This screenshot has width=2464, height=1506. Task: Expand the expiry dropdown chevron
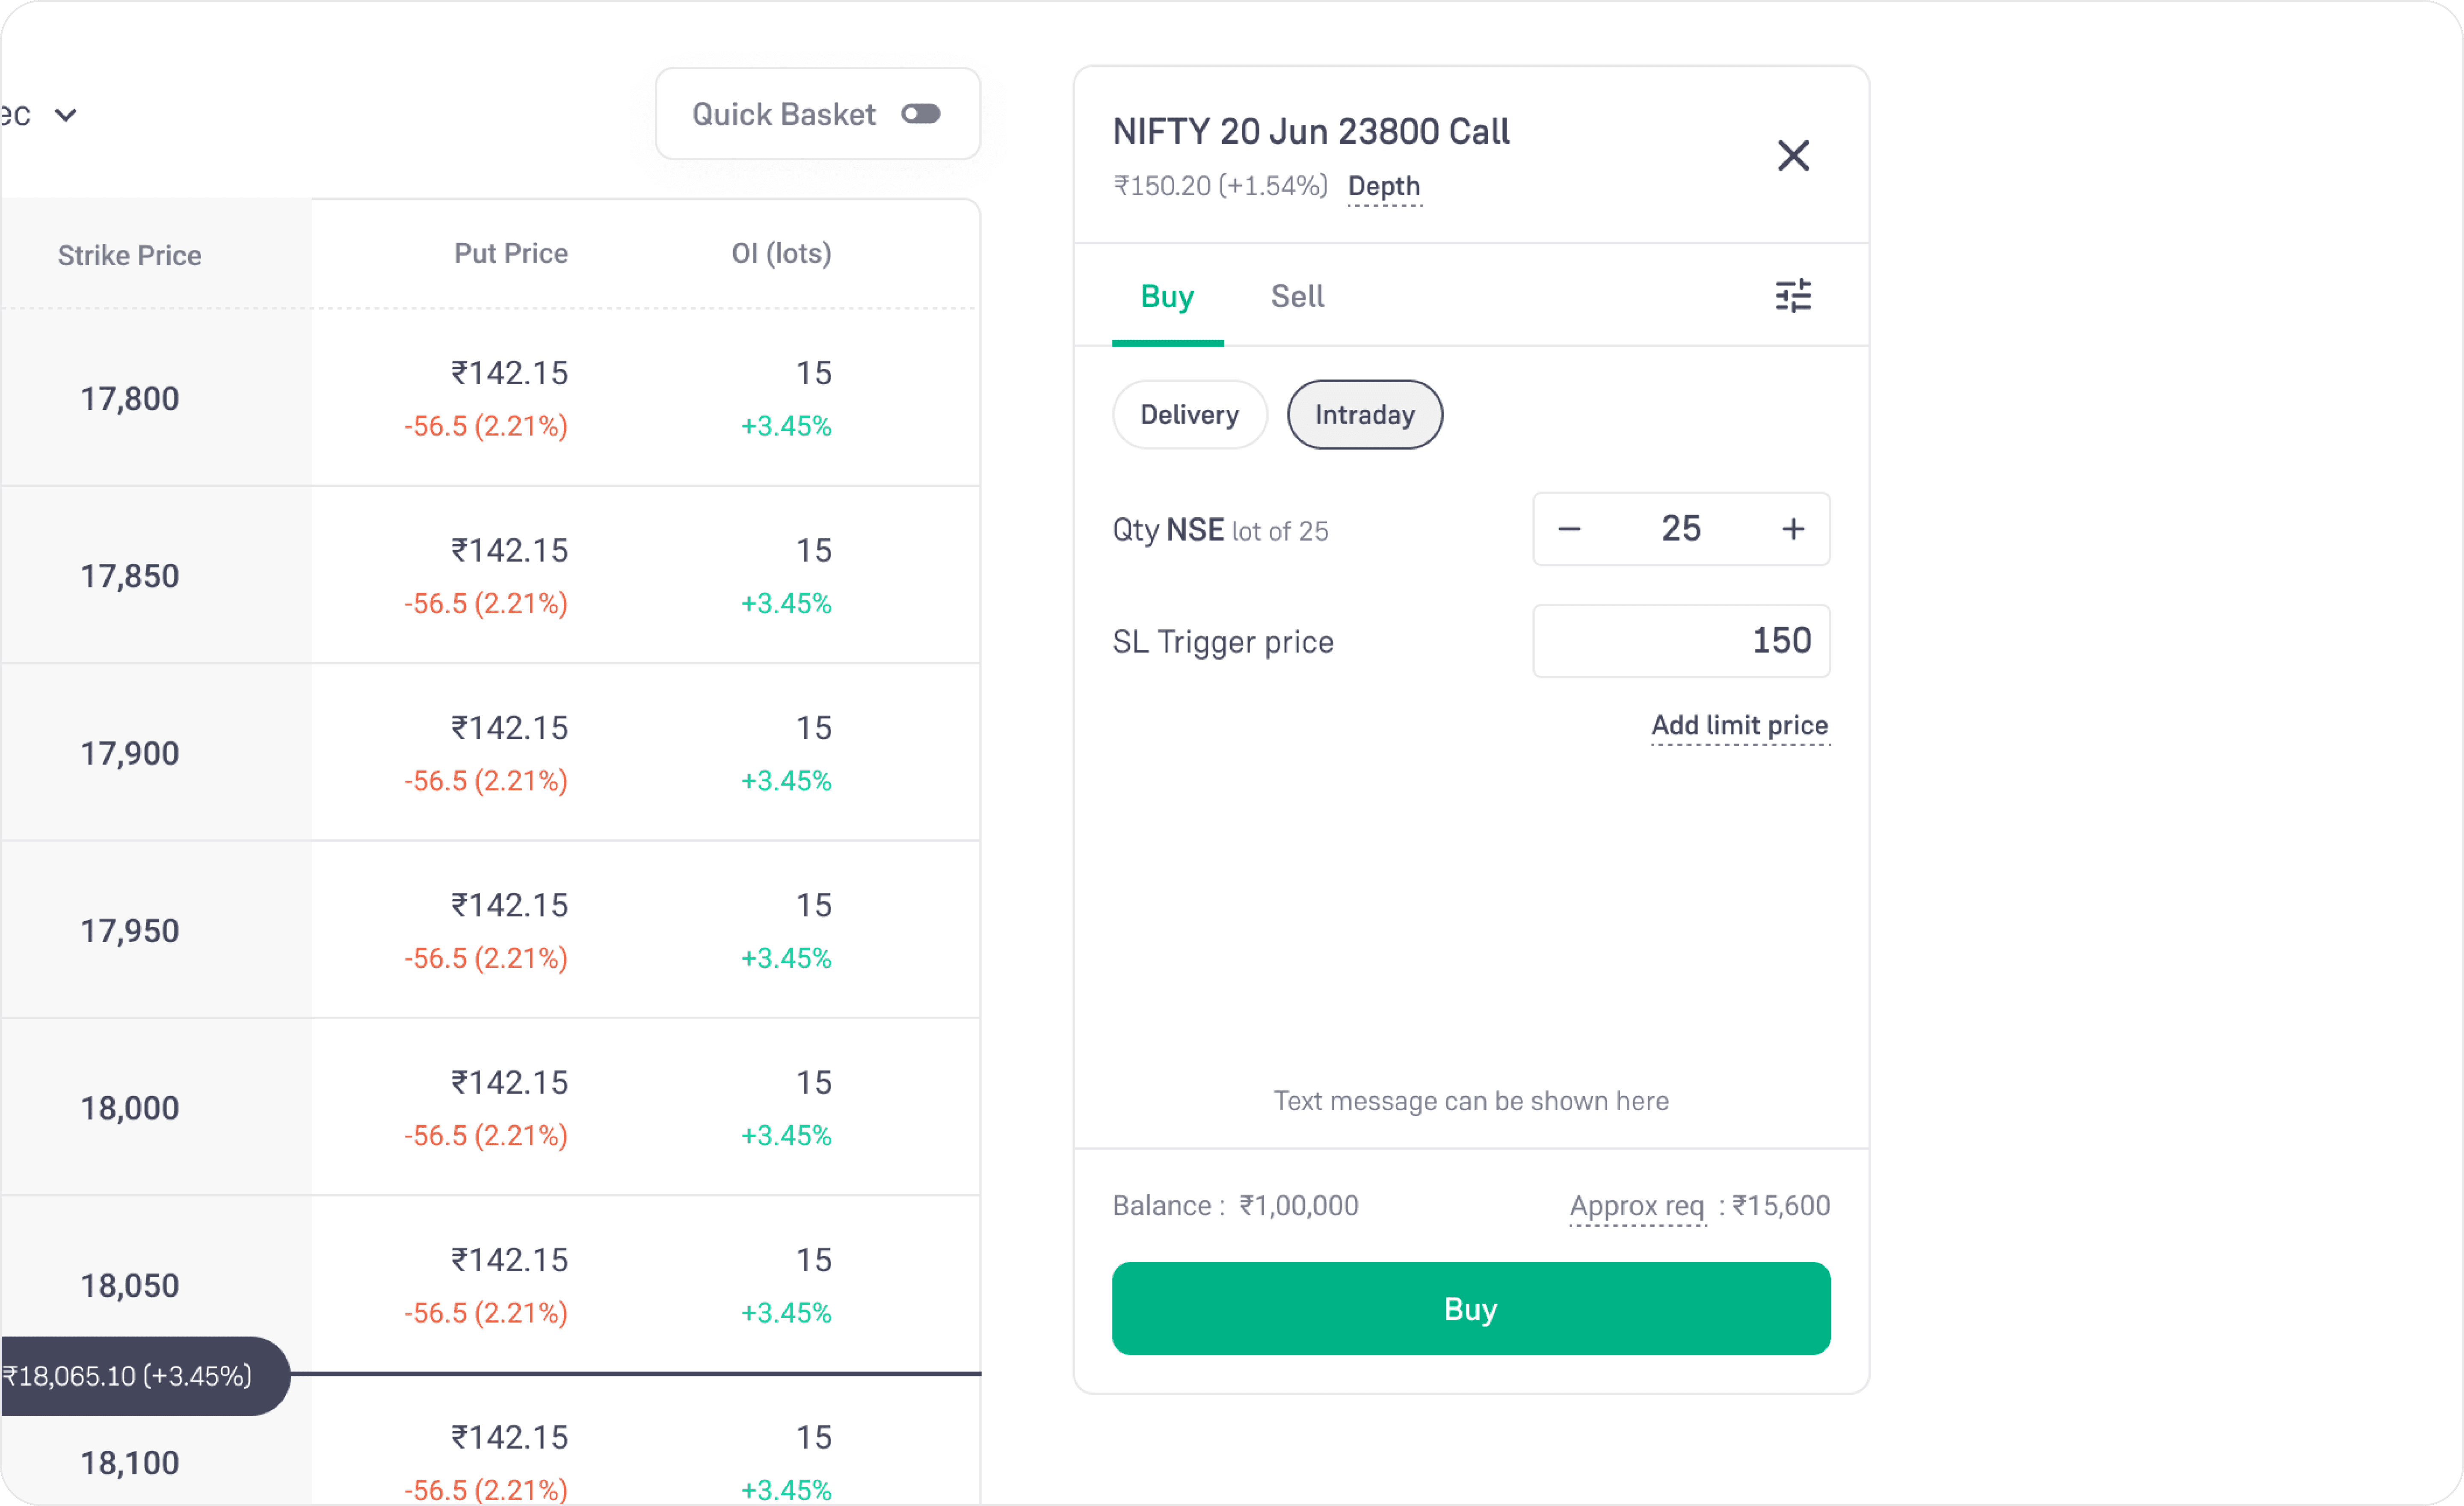[x=66, y=115]
